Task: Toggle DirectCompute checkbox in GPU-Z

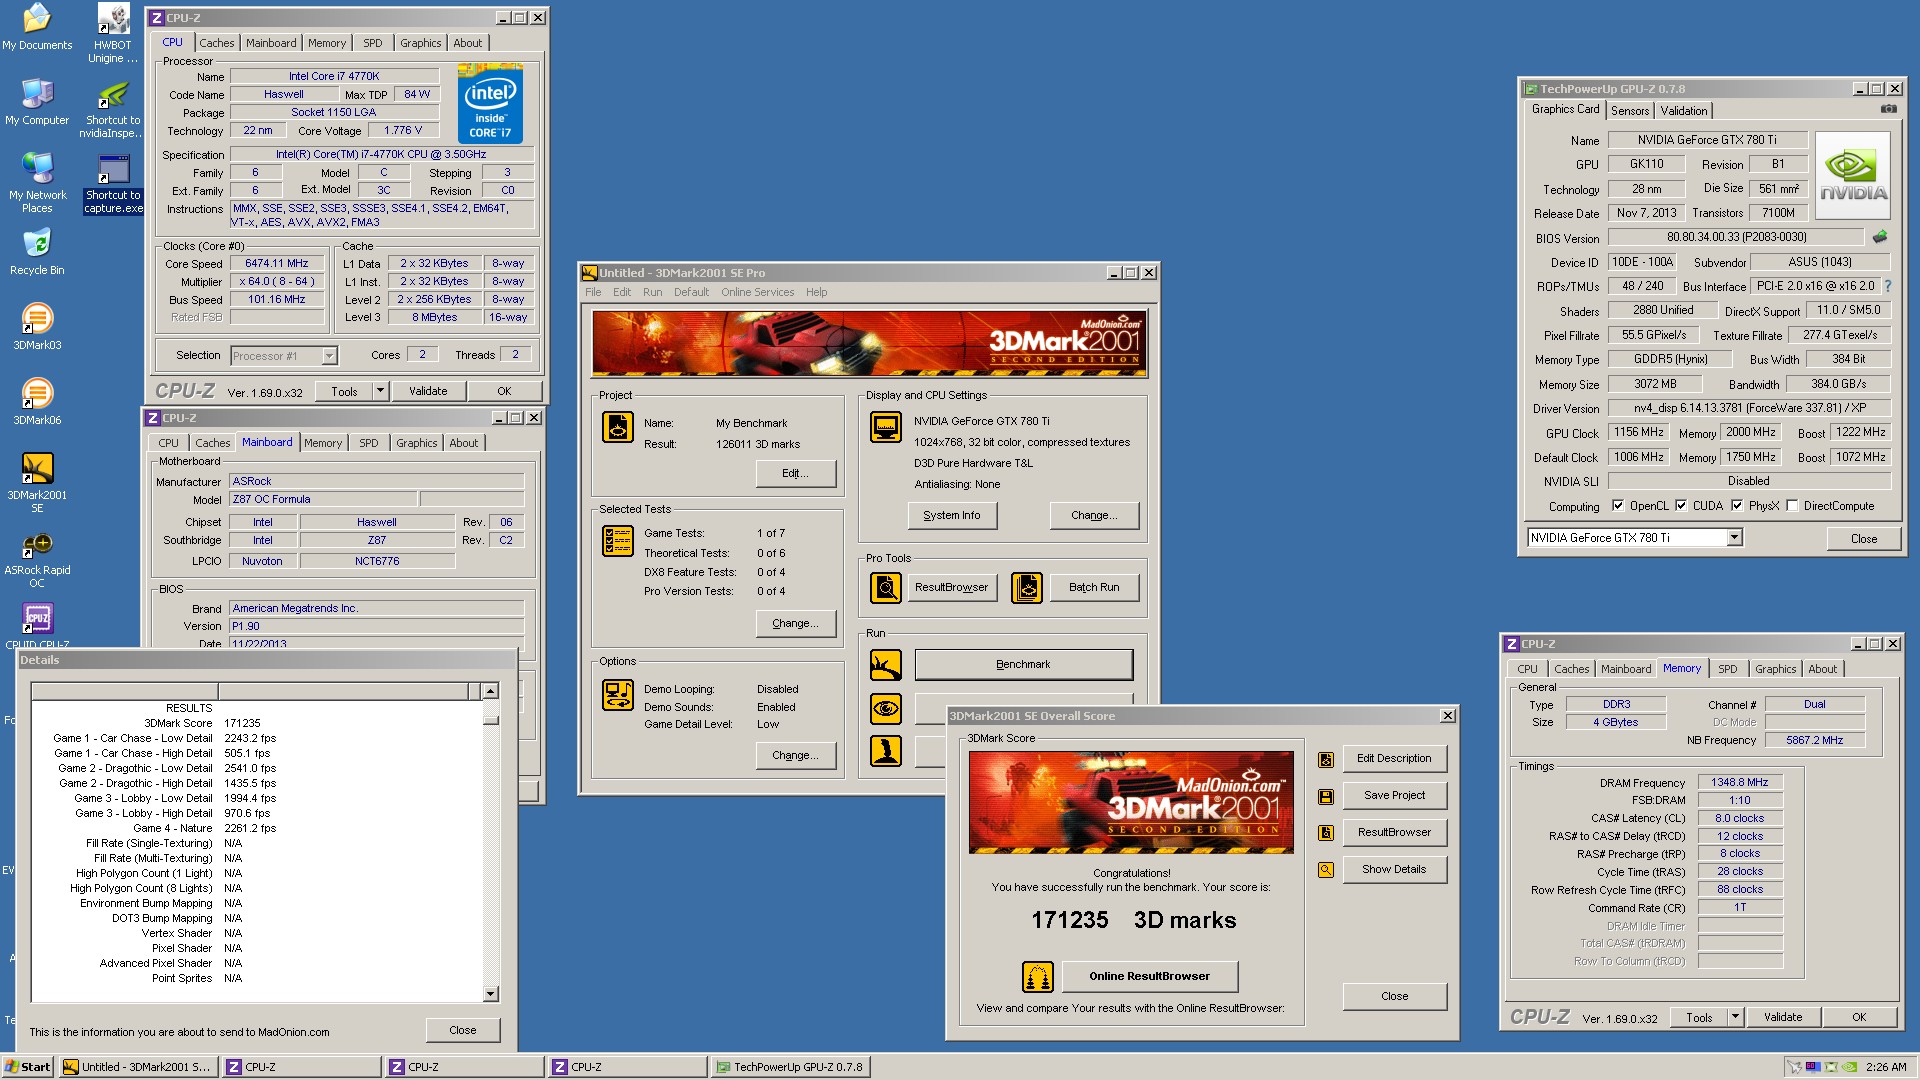Action: tap(1792, 506)
